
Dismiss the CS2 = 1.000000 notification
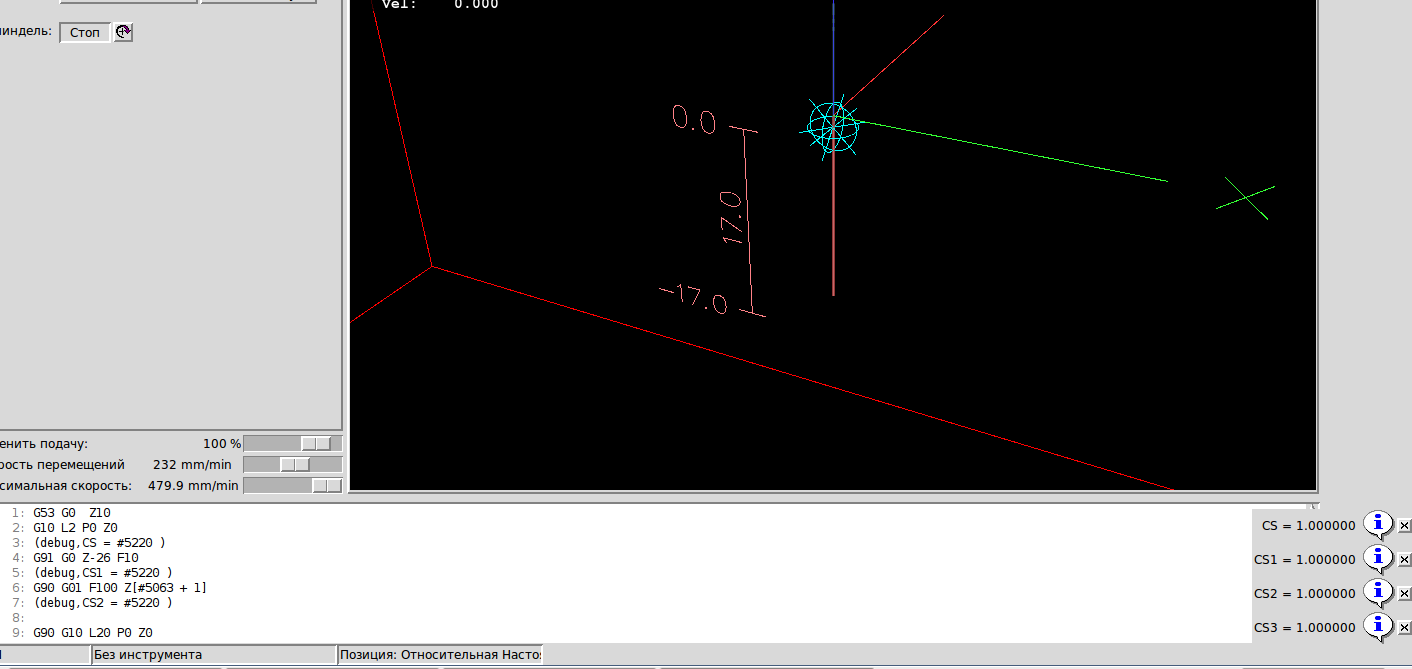(x=1404, y=594)
